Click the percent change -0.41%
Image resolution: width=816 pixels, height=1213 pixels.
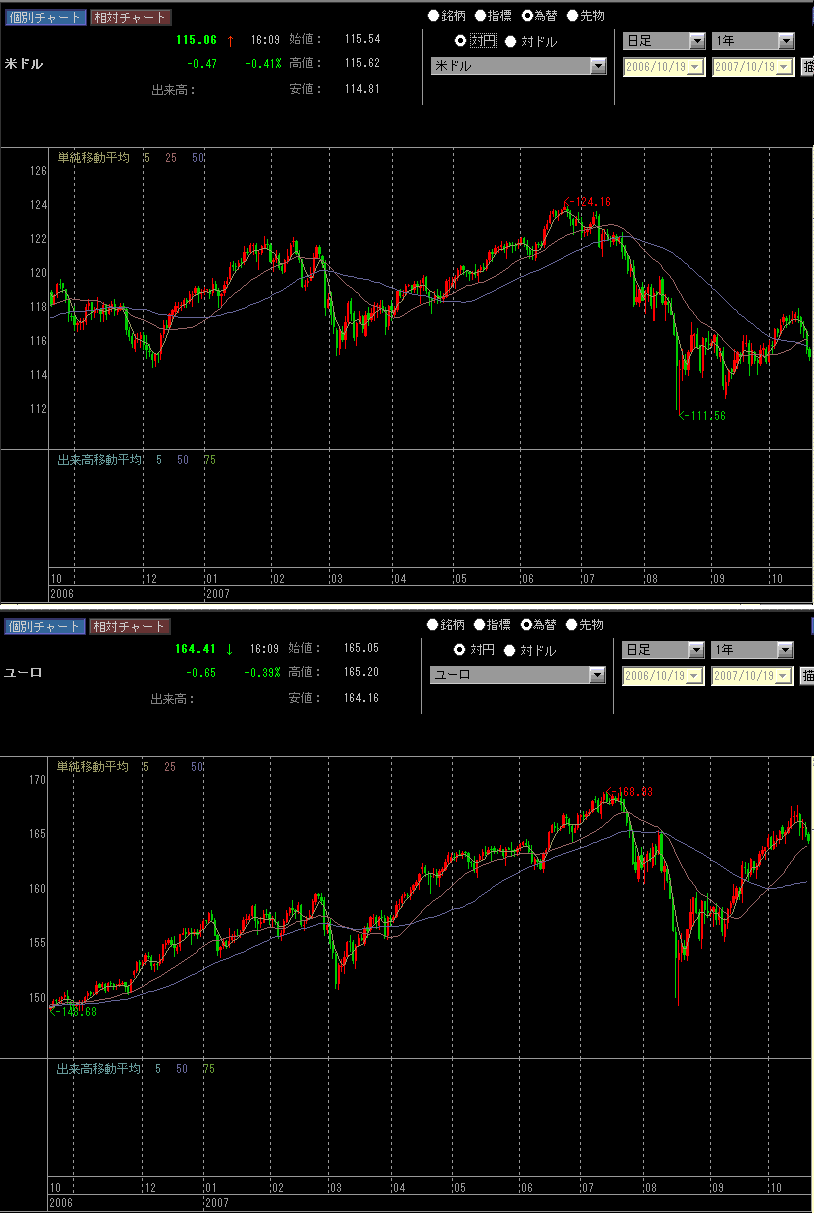pyautogui.click(x=263, y=64)
